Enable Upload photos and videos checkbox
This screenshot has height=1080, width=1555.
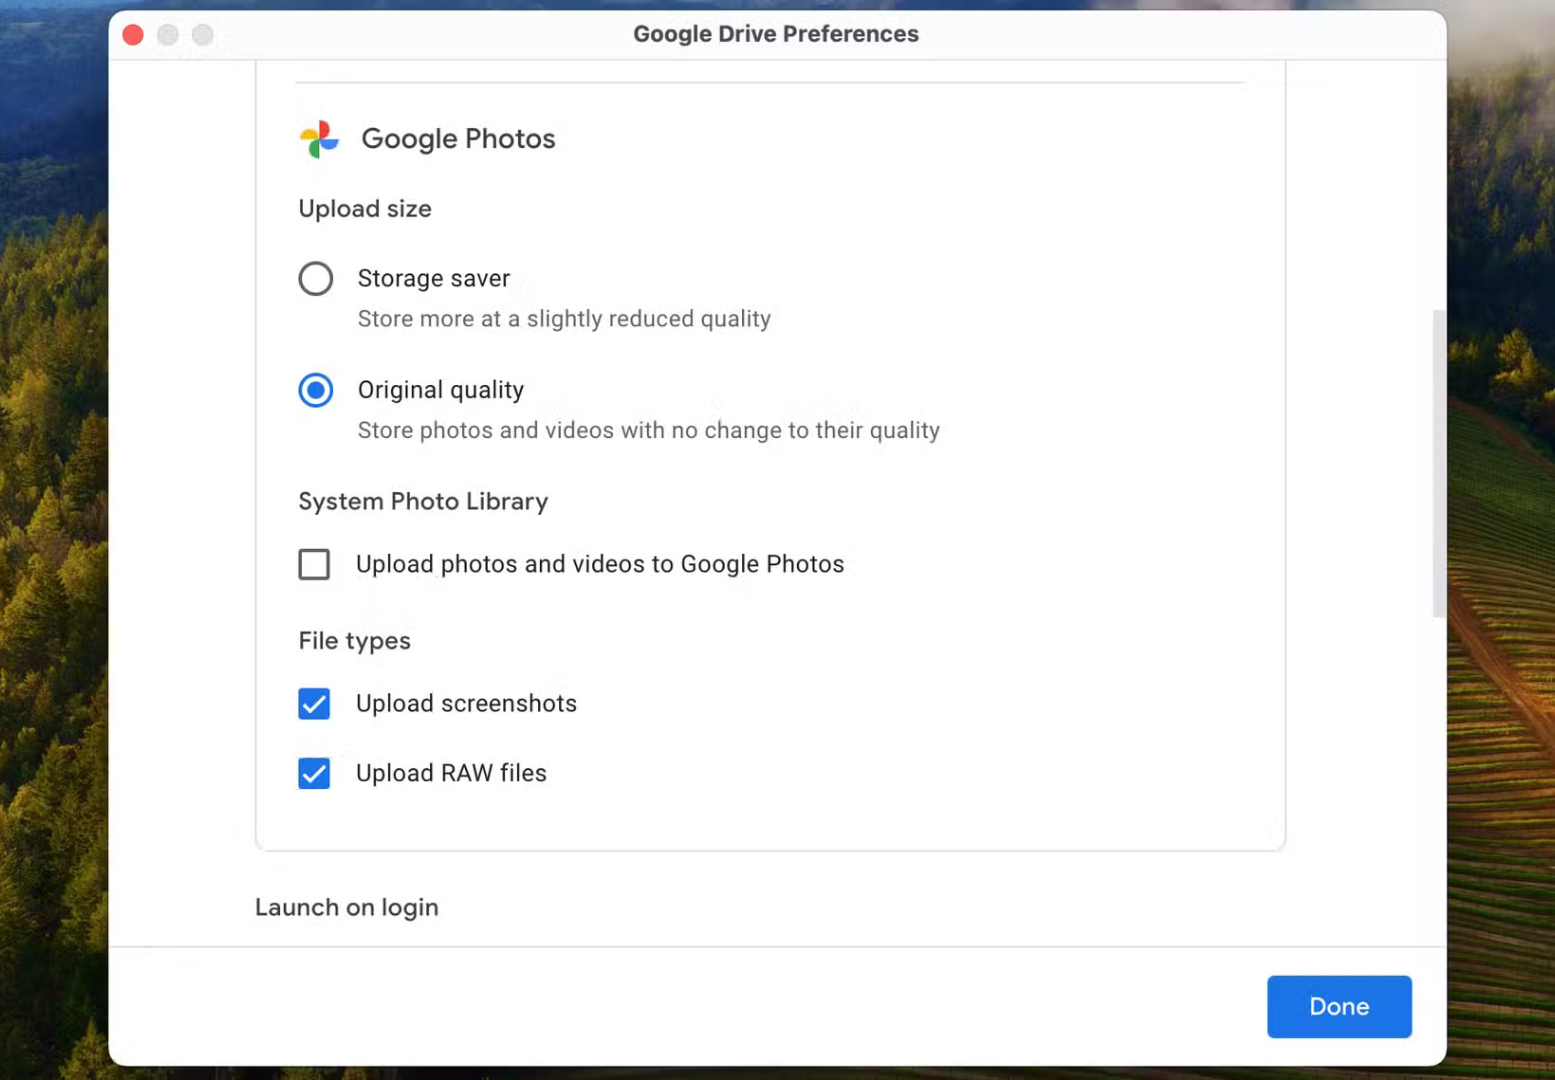[x=314, y=564]
